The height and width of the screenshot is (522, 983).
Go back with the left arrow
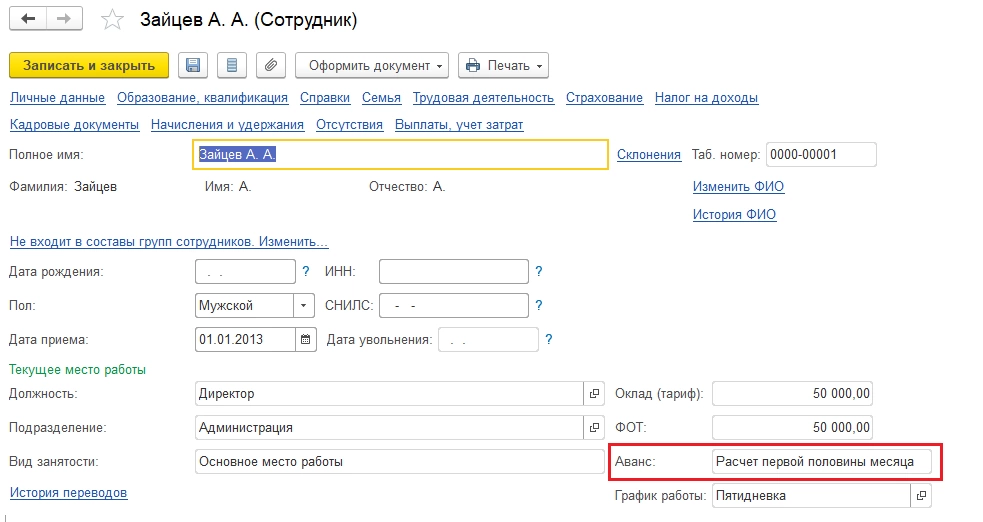click(x=28, y=19)
